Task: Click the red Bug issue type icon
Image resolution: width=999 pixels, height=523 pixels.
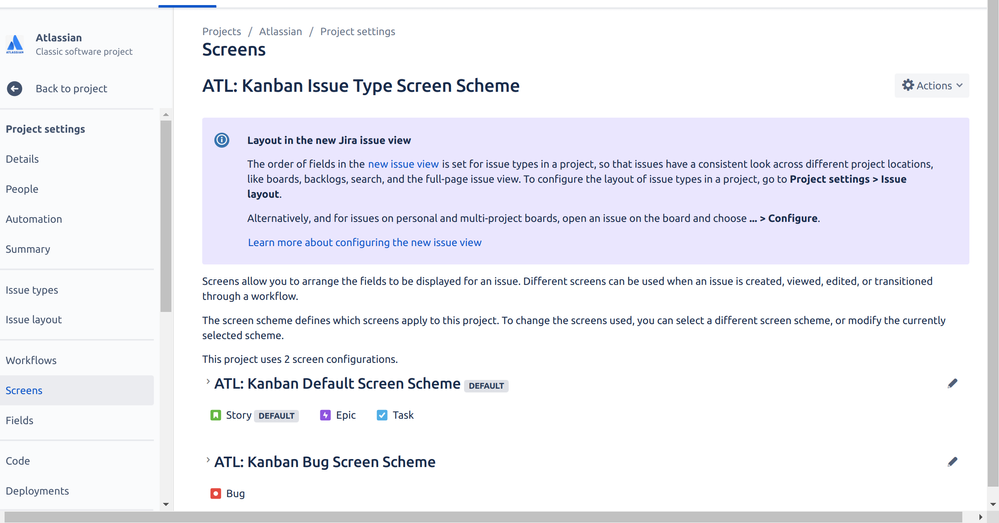Action: (x=215, y=494)
